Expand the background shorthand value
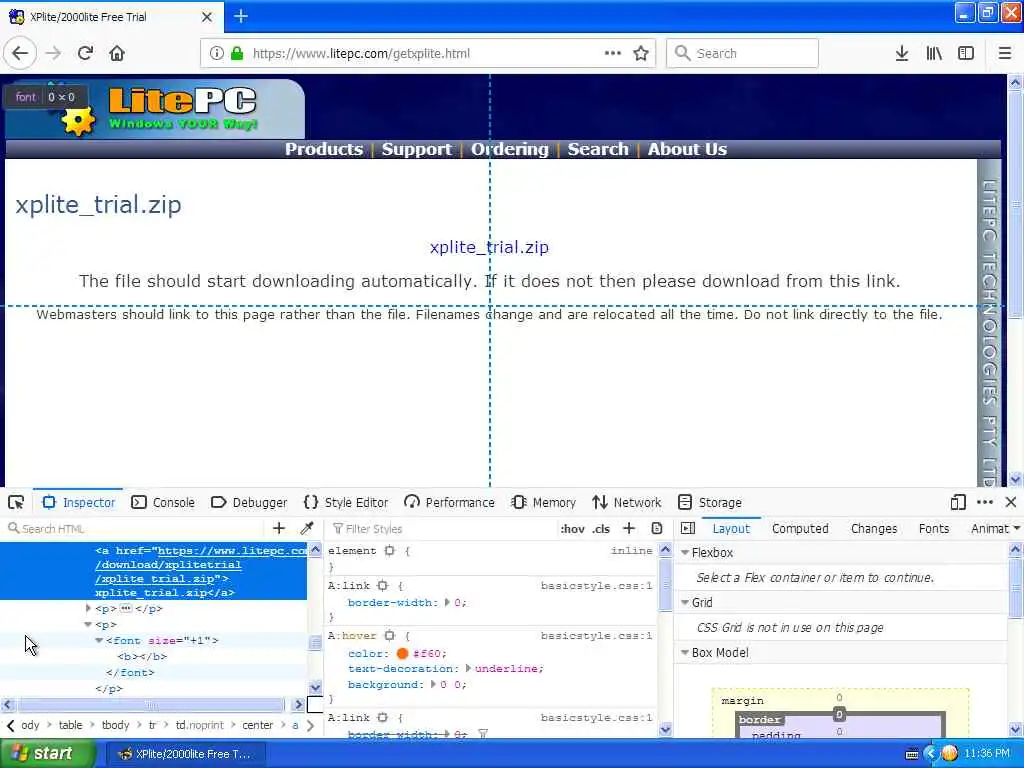Screen dimensions: 1024x768 (x=433, y=684)
